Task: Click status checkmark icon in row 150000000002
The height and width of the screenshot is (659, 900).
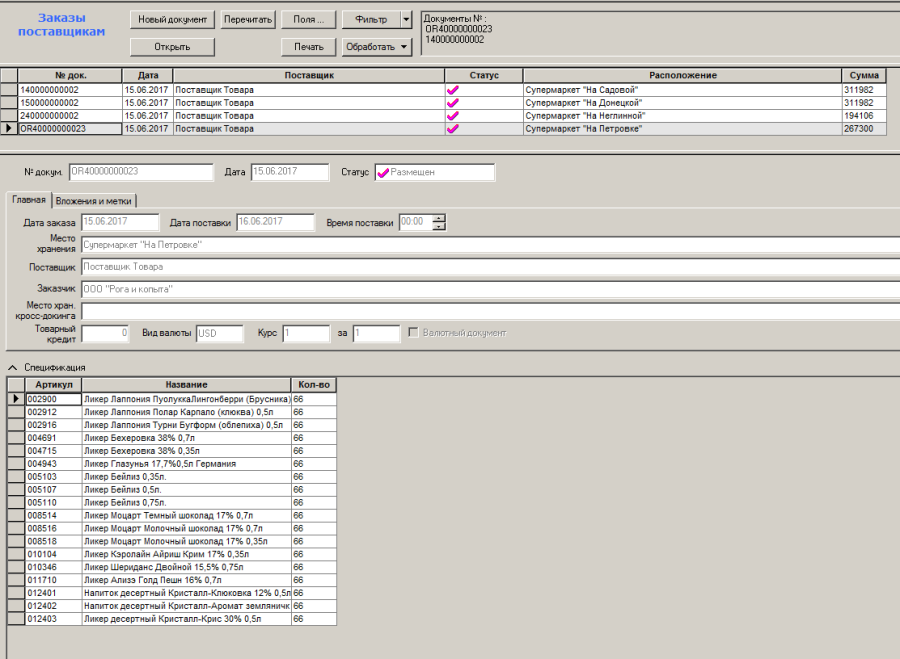Action: pos(453,103)
